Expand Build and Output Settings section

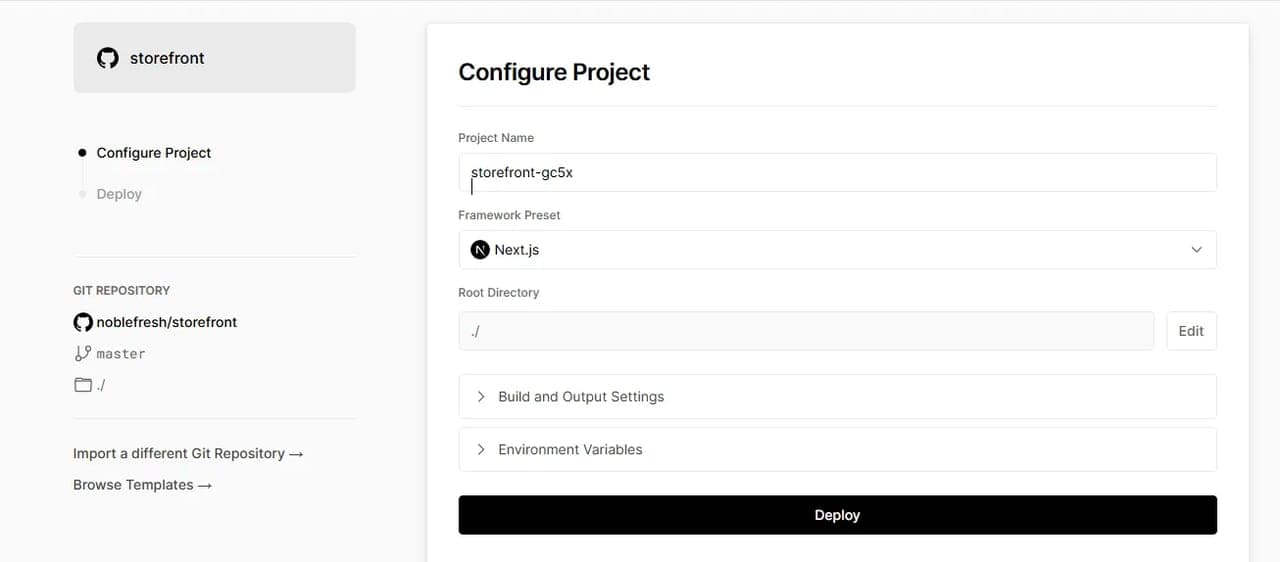[x=837, y=396]
